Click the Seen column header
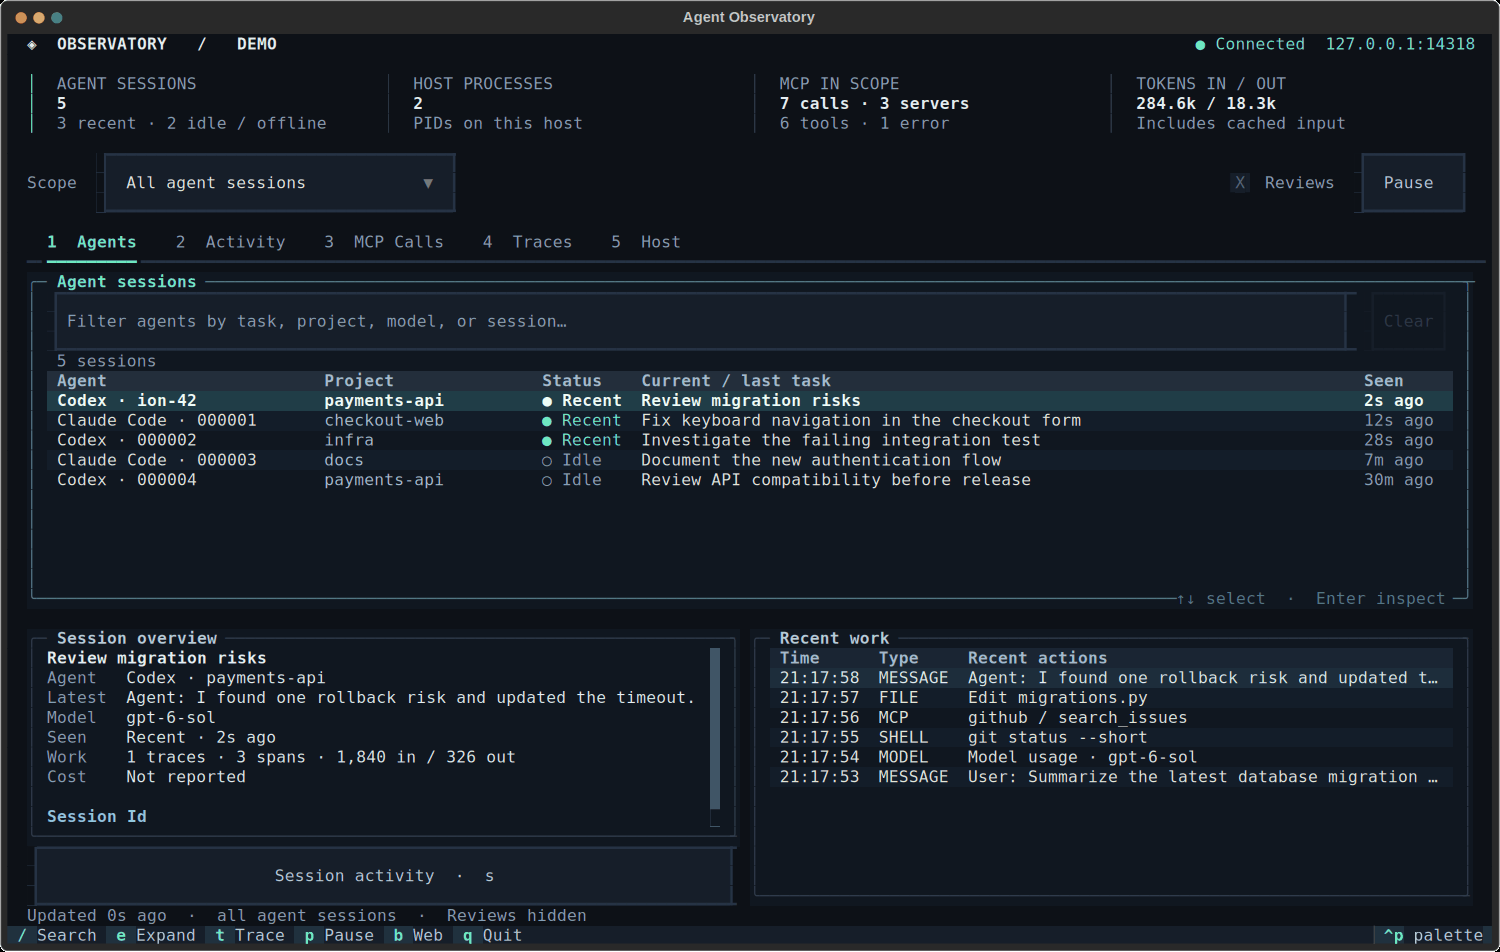 coord(1383,381)
